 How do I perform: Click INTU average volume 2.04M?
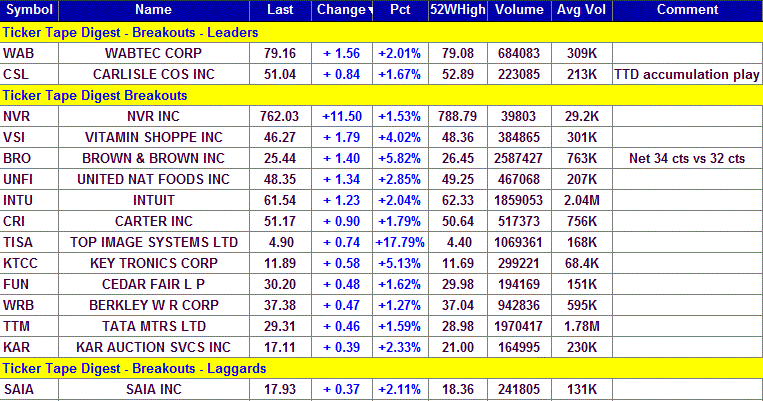[581, 200]
